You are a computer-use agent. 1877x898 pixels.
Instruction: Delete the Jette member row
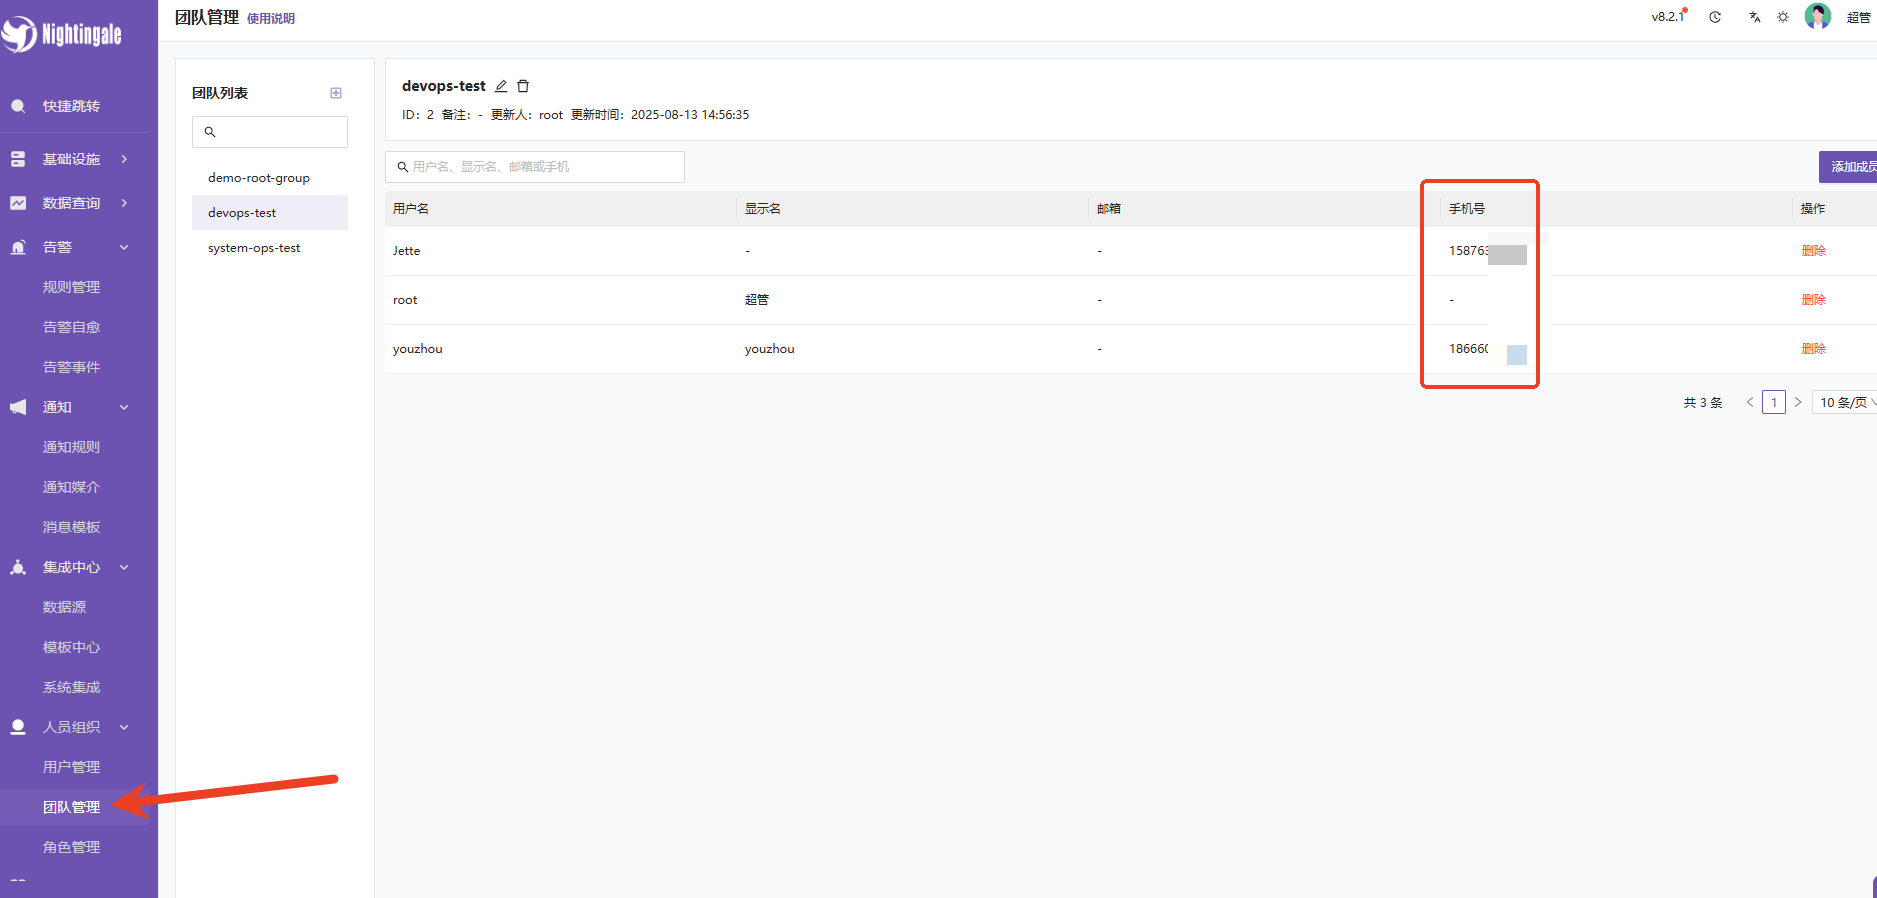coord(1813,251)
